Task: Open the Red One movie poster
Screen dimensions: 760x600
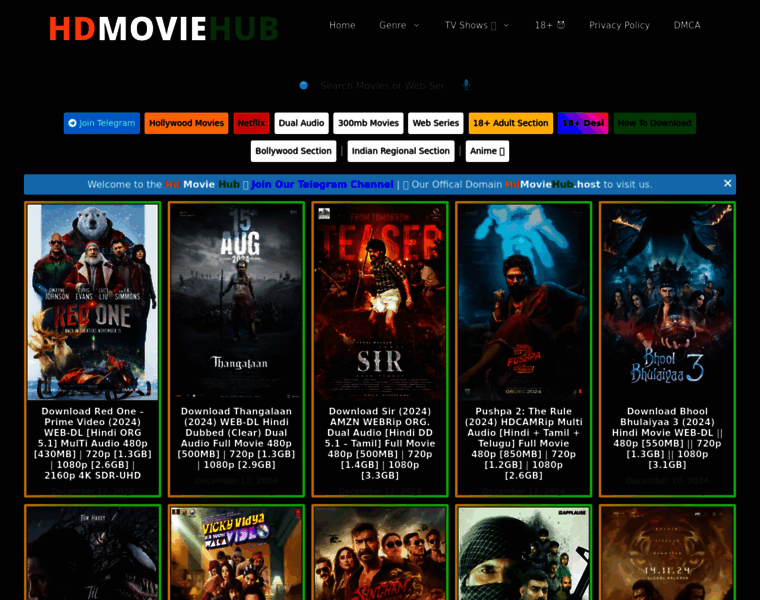Action: [93, 302]
